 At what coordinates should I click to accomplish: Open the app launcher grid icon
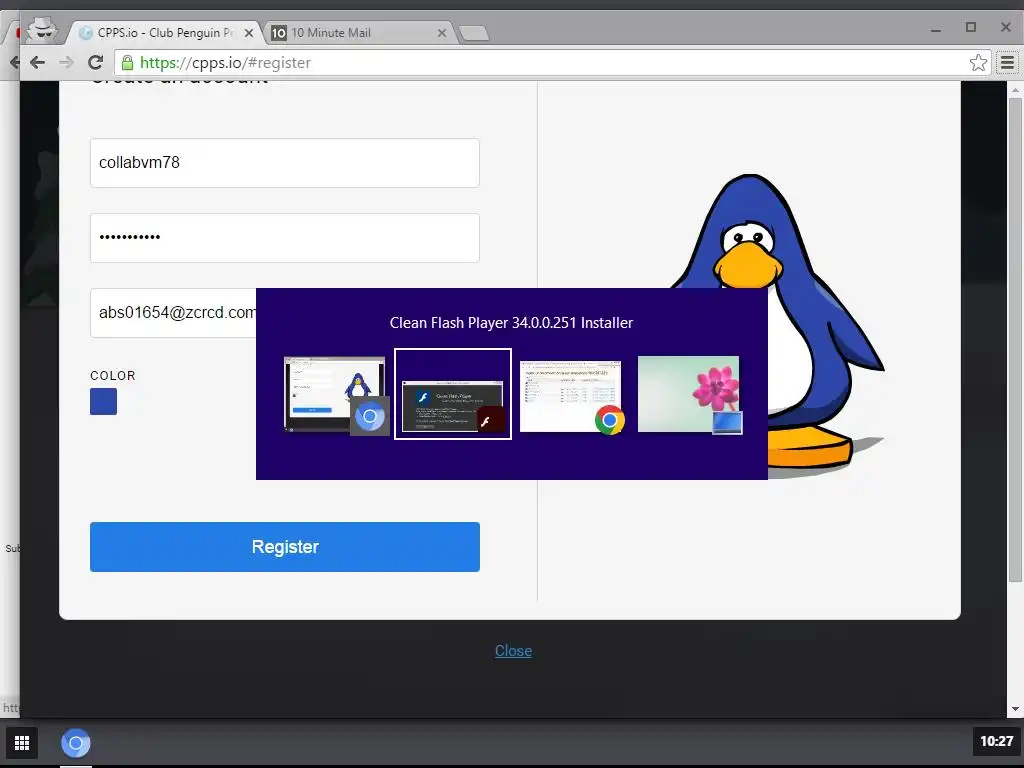coord(22,743)
